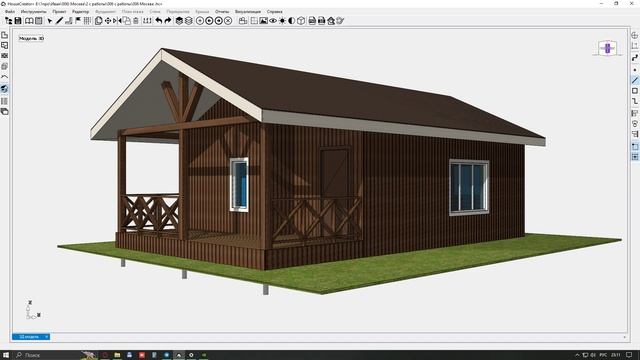
Task: Select the move cross-arrows tool
Action: [108, 20]
